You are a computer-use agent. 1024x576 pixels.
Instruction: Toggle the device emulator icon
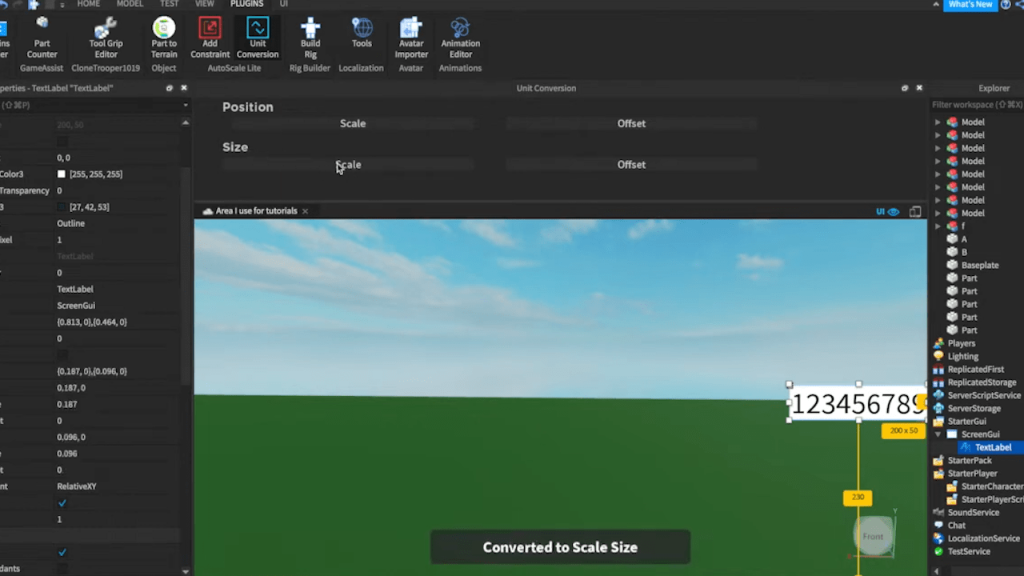915,212
